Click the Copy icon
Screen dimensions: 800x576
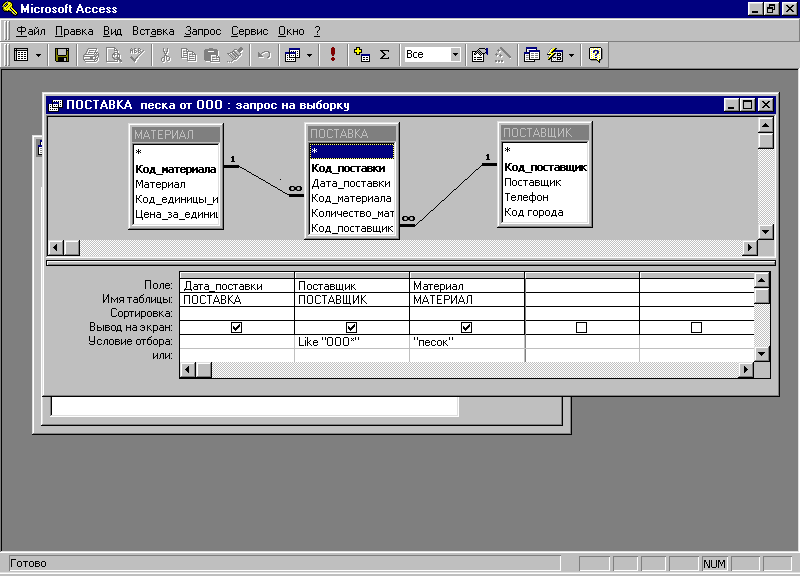click(x=189, y=55)
